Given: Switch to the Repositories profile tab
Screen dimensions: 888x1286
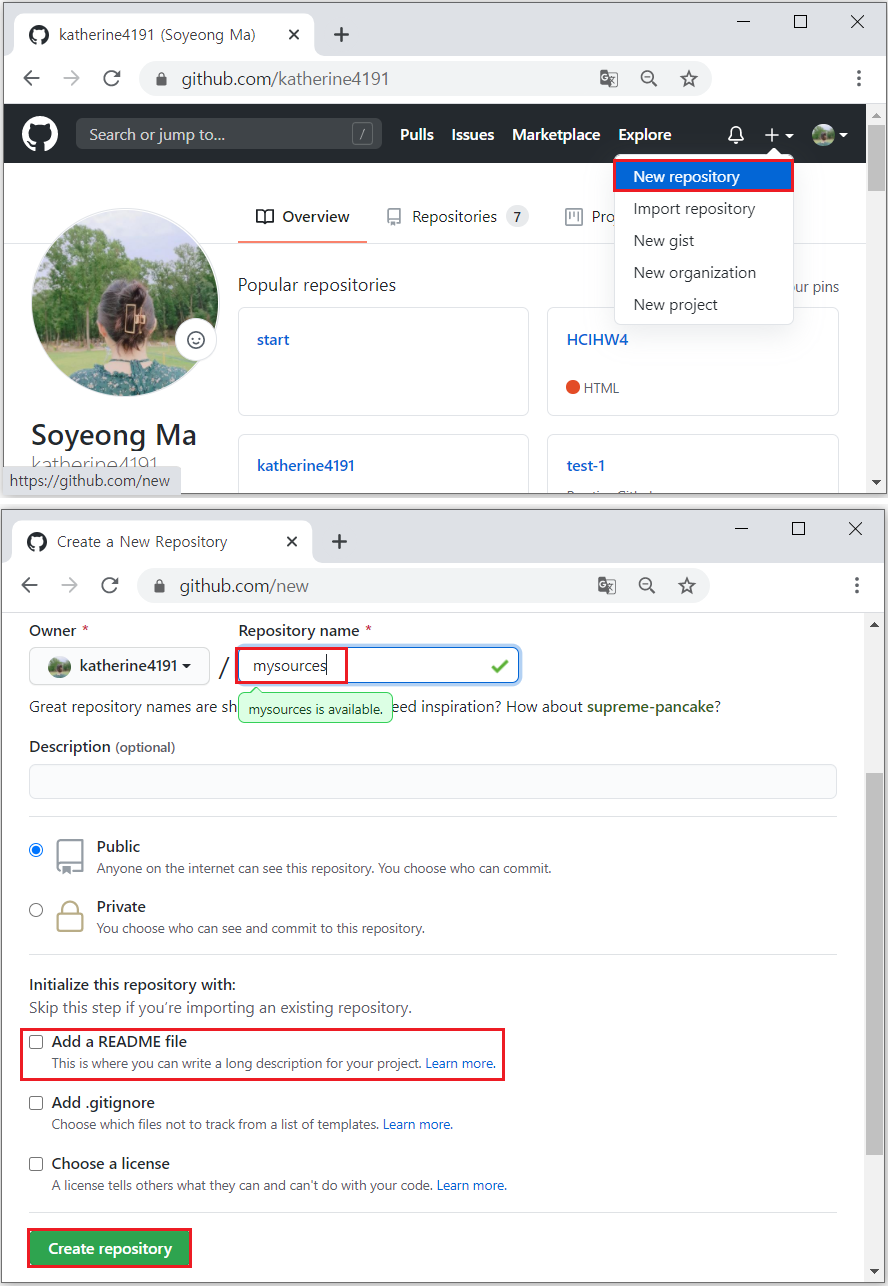Looking at the screenshot, I should click(457, 216).
